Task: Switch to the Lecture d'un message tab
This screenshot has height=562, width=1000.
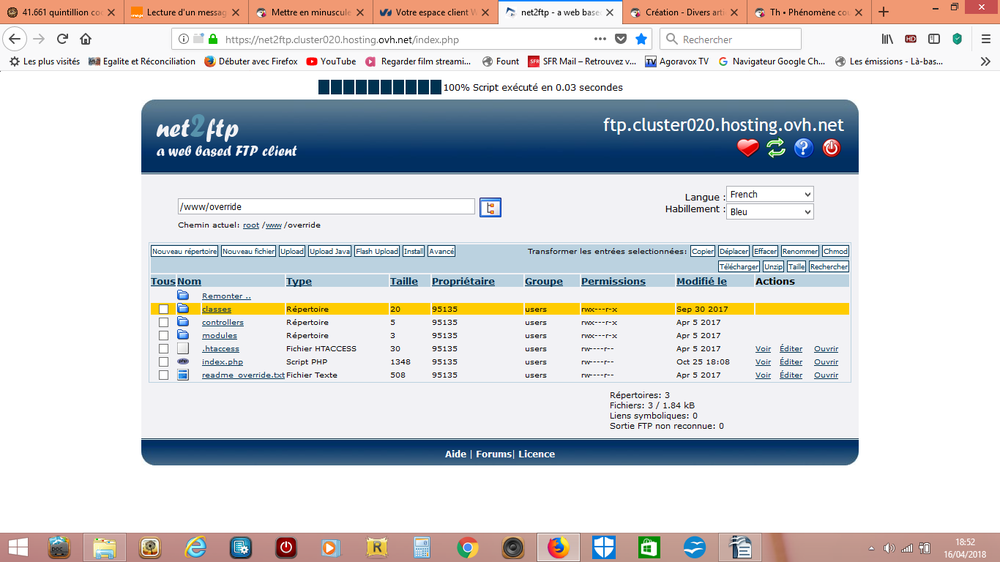Action: point(186,12)
